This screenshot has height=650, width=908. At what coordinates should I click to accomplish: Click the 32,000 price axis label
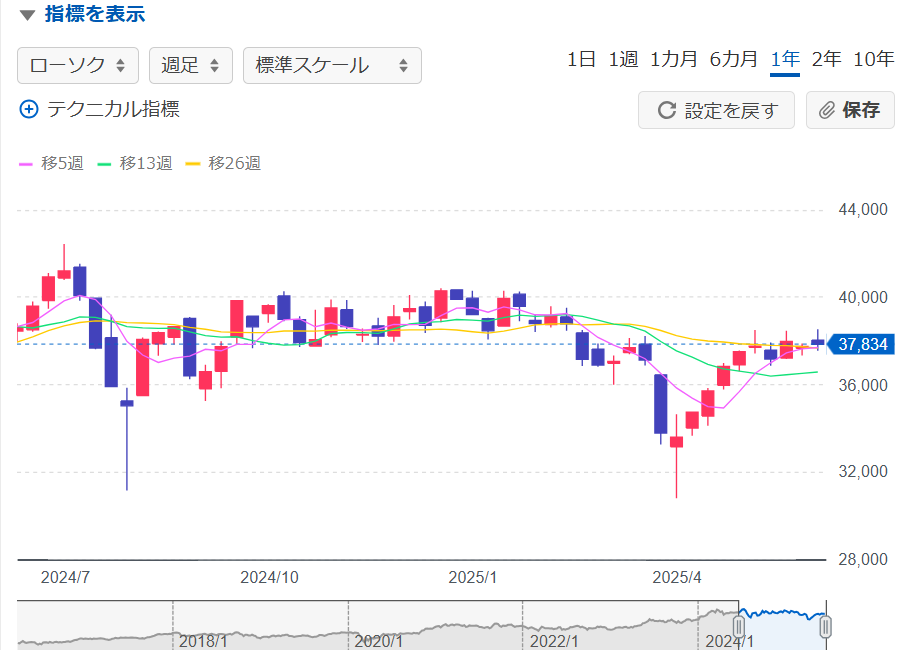coord(863,472)
